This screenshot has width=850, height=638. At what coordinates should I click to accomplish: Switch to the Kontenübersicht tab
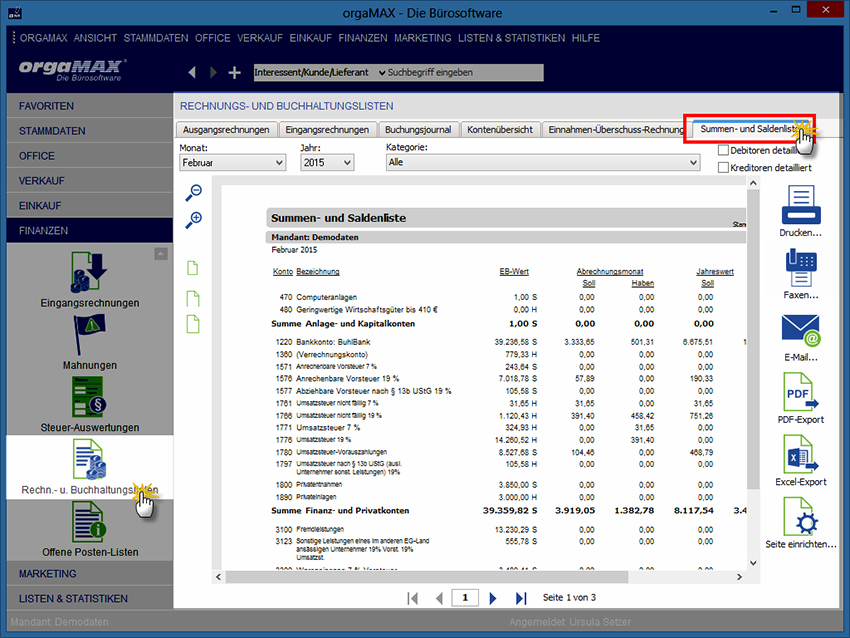click(500, 130)
